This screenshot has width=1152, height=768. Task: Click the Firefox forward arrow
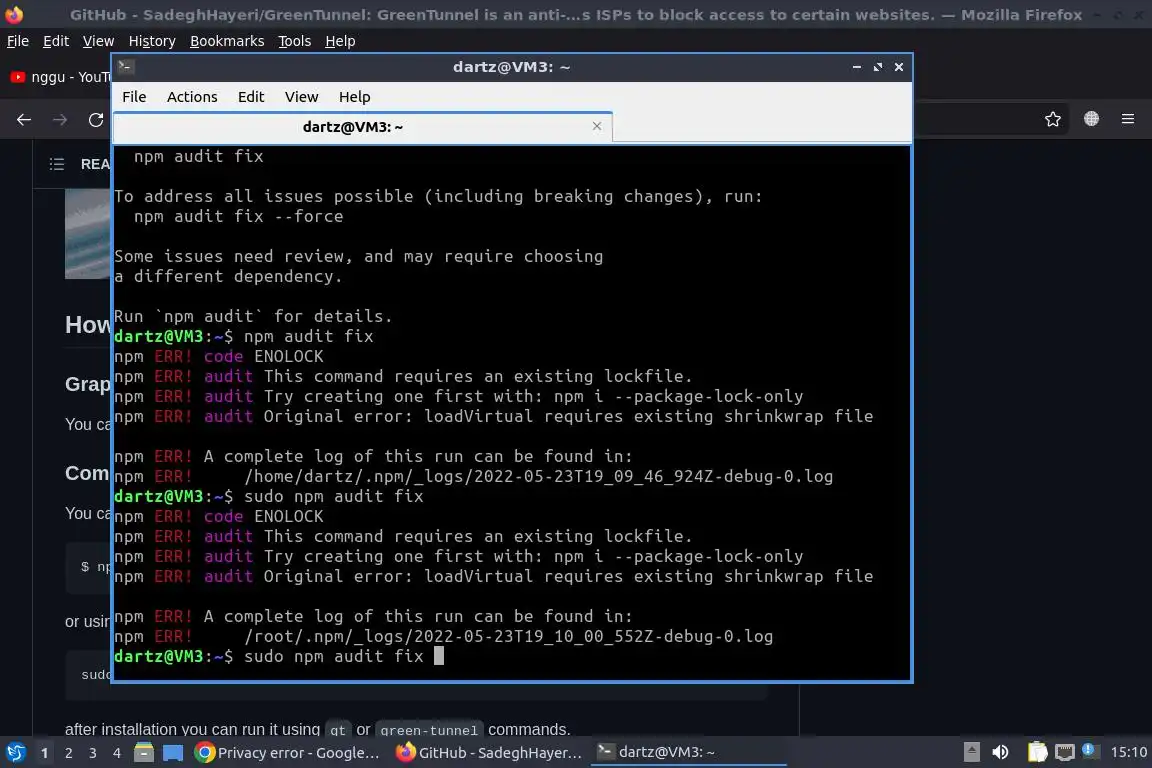pos(60,120)
